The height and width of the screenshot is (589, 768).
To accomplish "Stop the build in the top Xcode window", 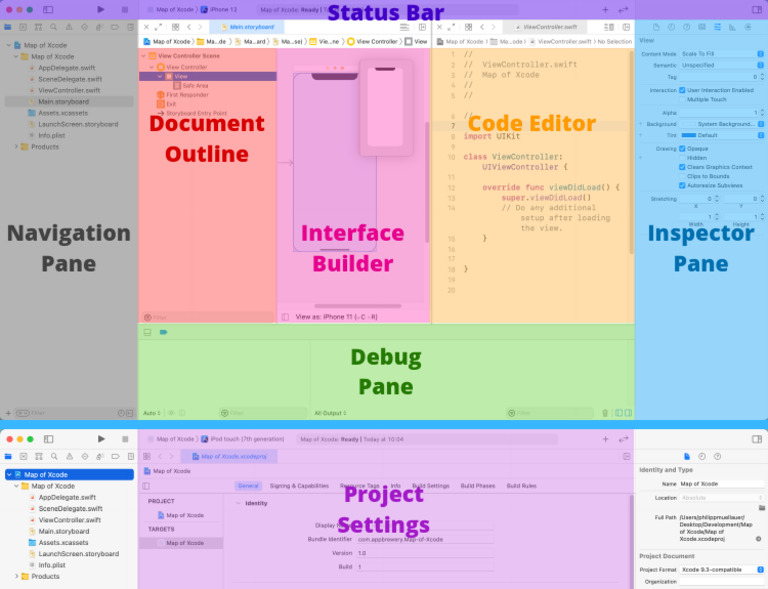I will [x=125, y=9].
